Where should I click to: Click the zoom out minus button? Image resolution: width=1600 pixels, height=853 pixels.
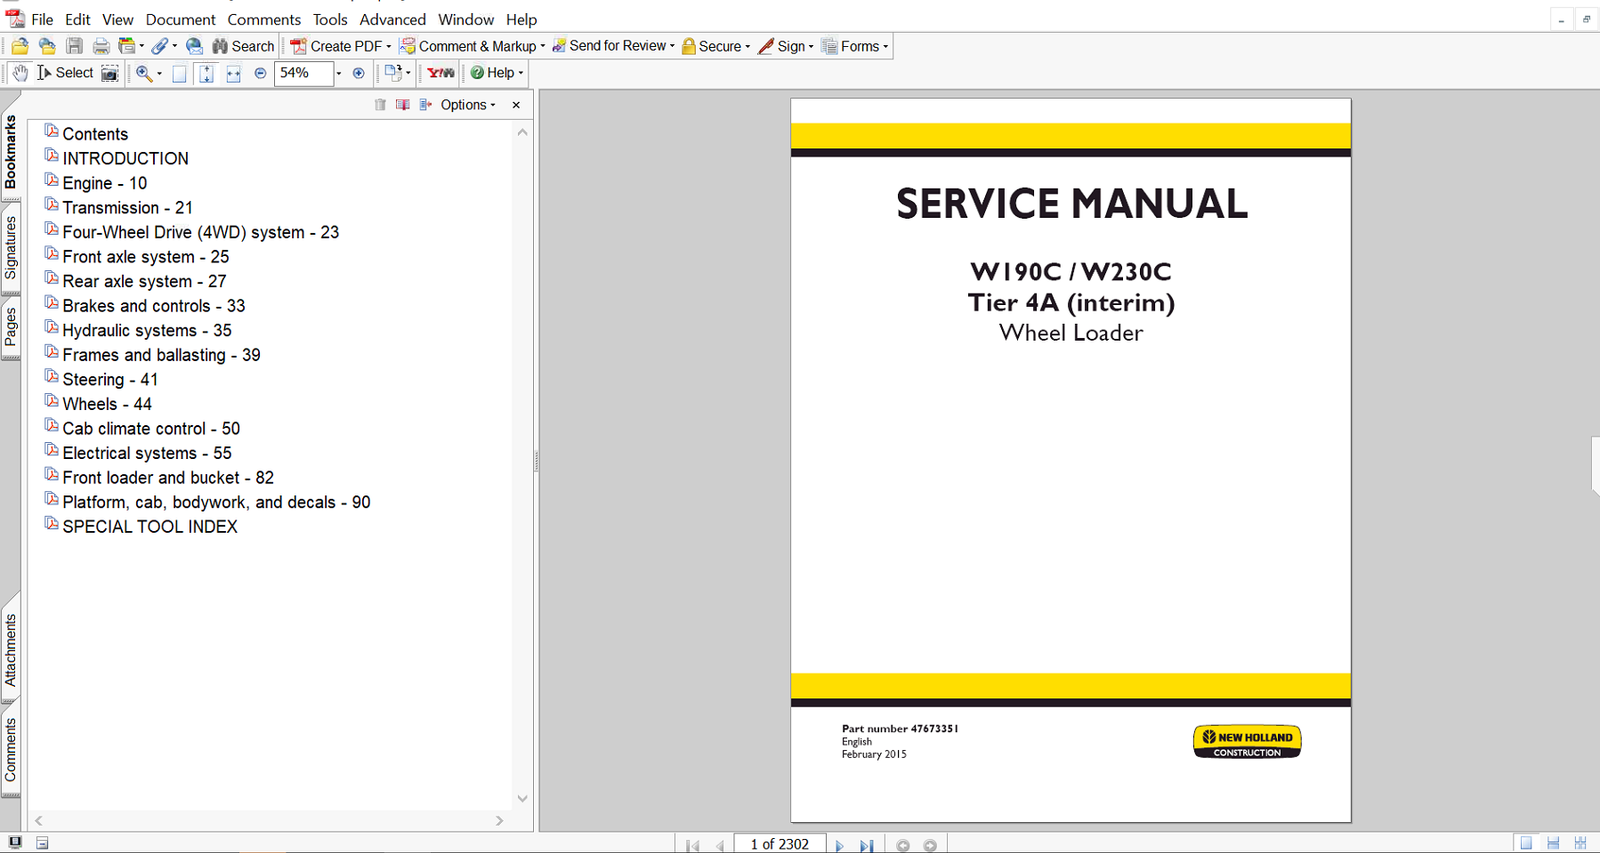[260, 73]
